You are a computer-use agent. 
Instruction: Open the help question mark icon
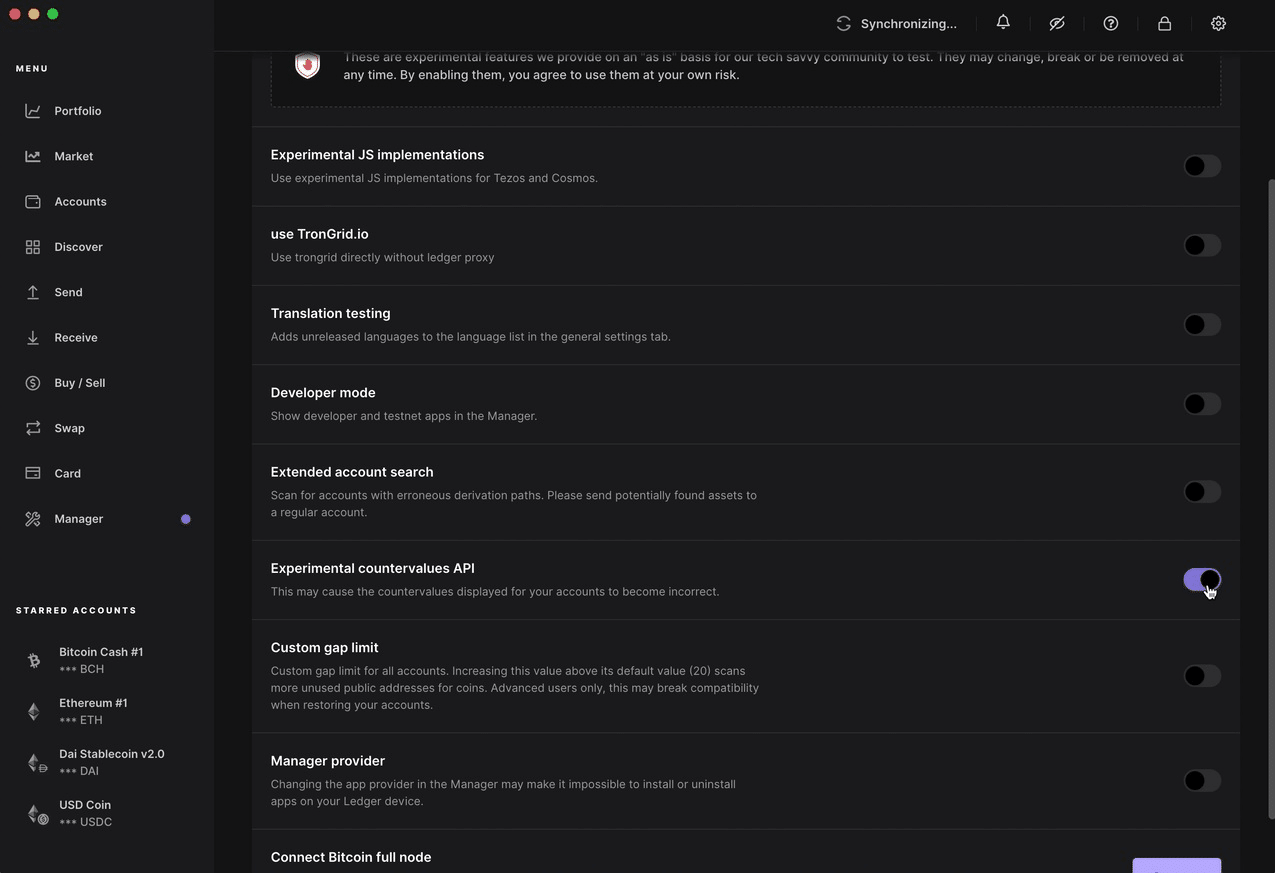(x=1111, y=23)
